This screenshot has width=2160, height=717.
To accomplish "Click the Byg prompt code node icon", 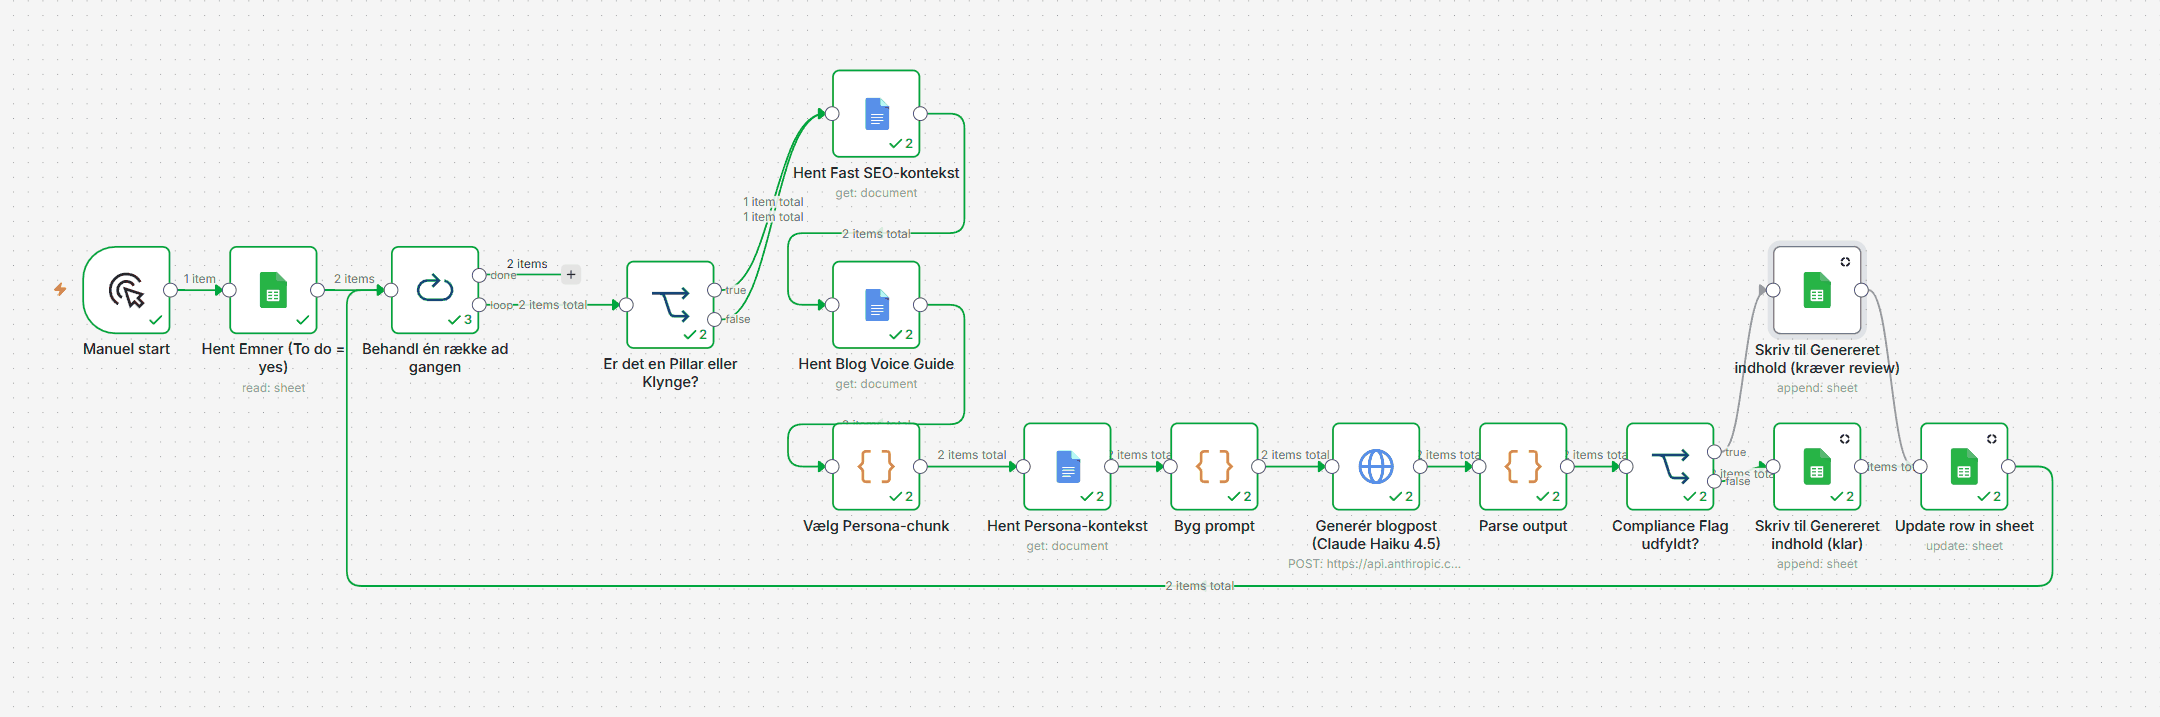I will tap(1214, 467).
